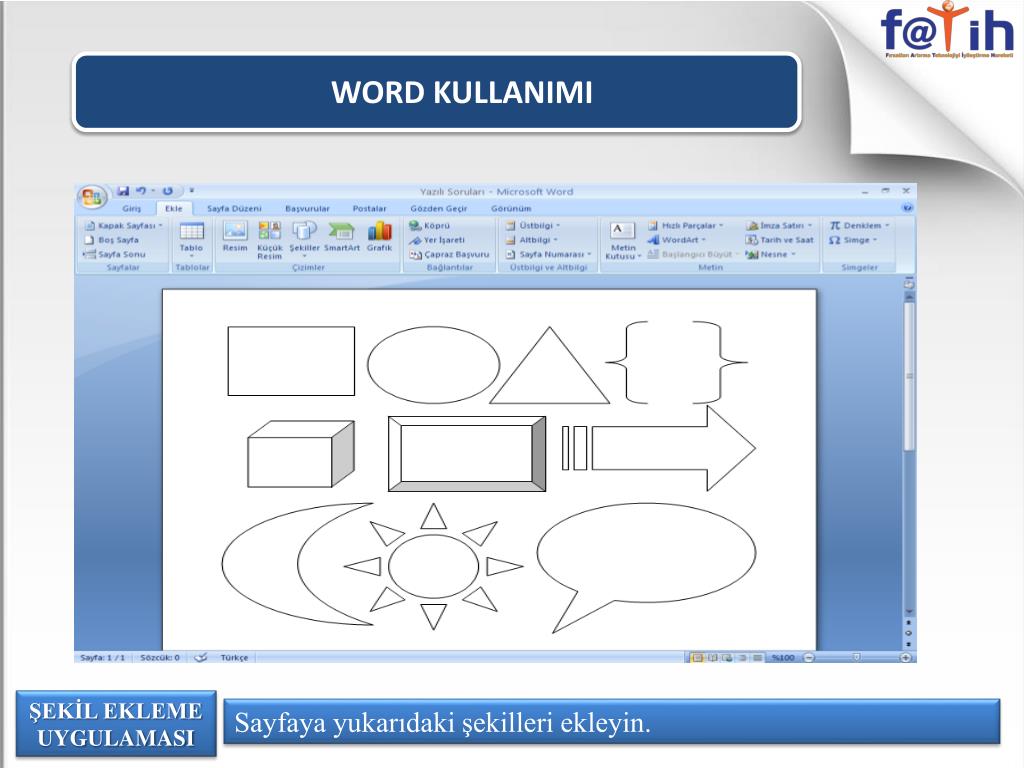This screenshot has width=1024, height=768.
Task: Click the Save icon in quick access toolbar
Action: point(123,191)
